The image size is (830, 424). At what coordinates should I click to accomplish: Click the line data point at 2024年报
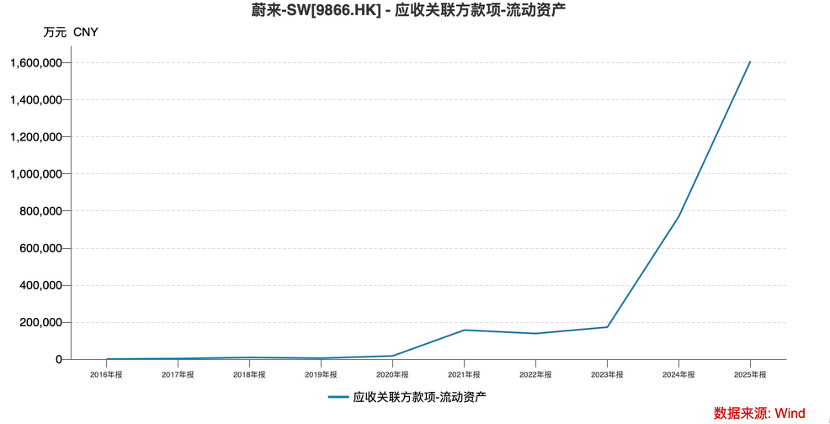click(679, 216)
